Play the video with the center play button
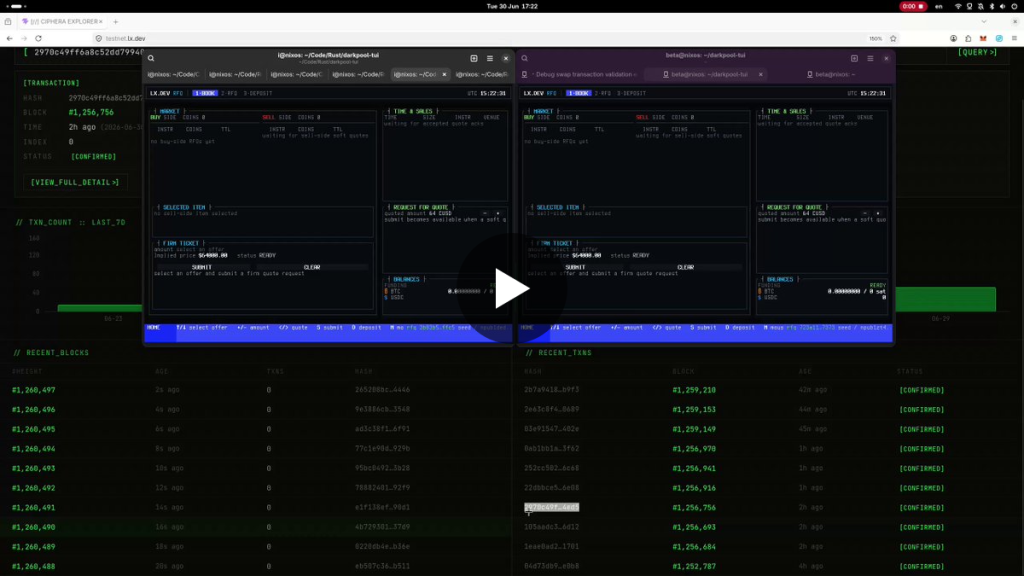 point(512,288)
